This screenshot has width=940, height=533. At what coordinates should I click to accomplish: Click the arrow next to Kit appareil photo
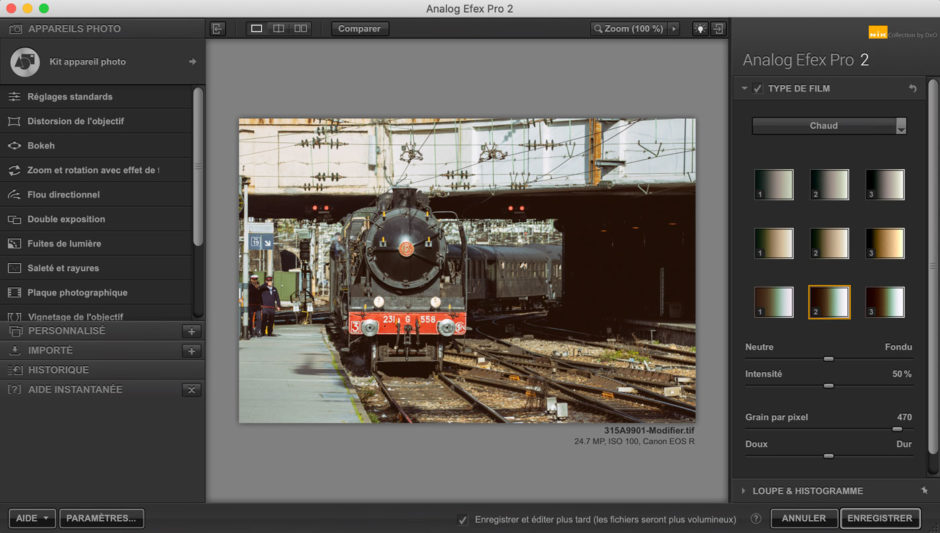(x=192, y=62)
